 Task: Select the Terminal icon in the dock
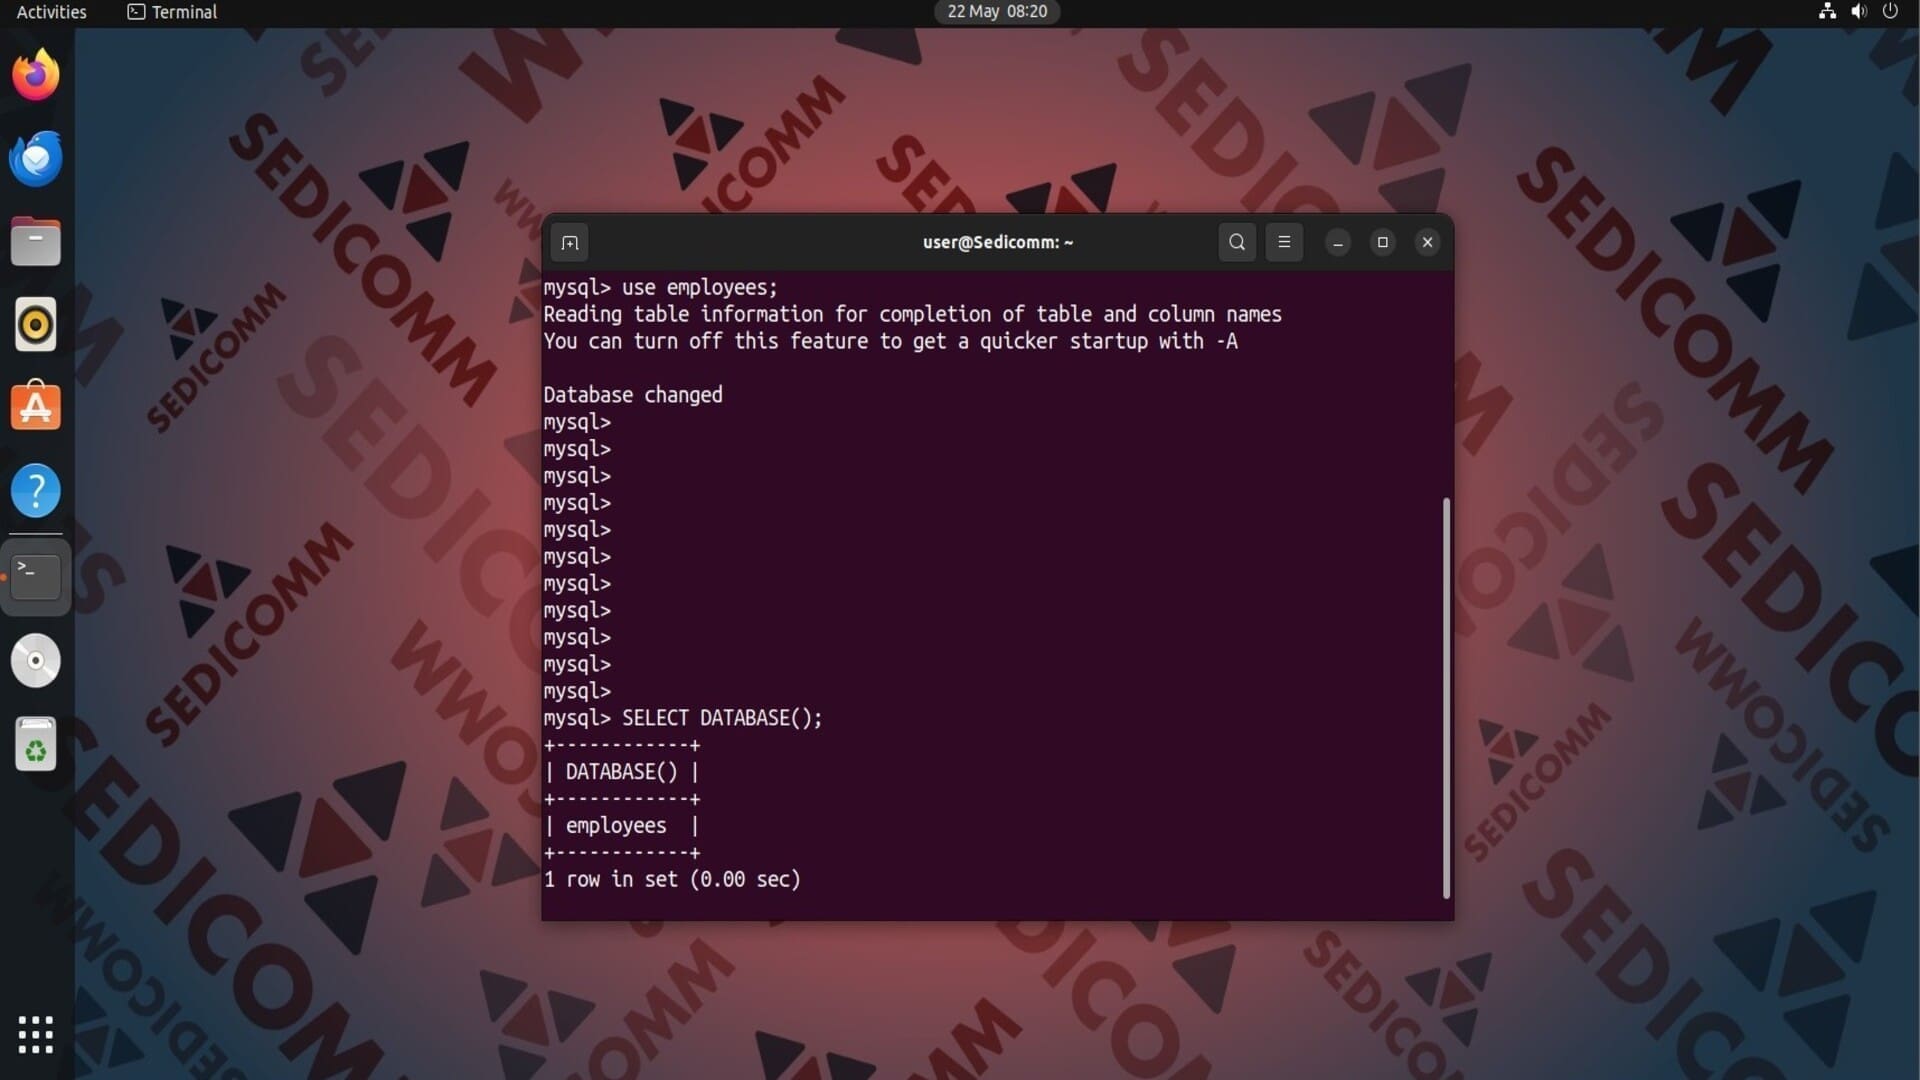point(36,577)
